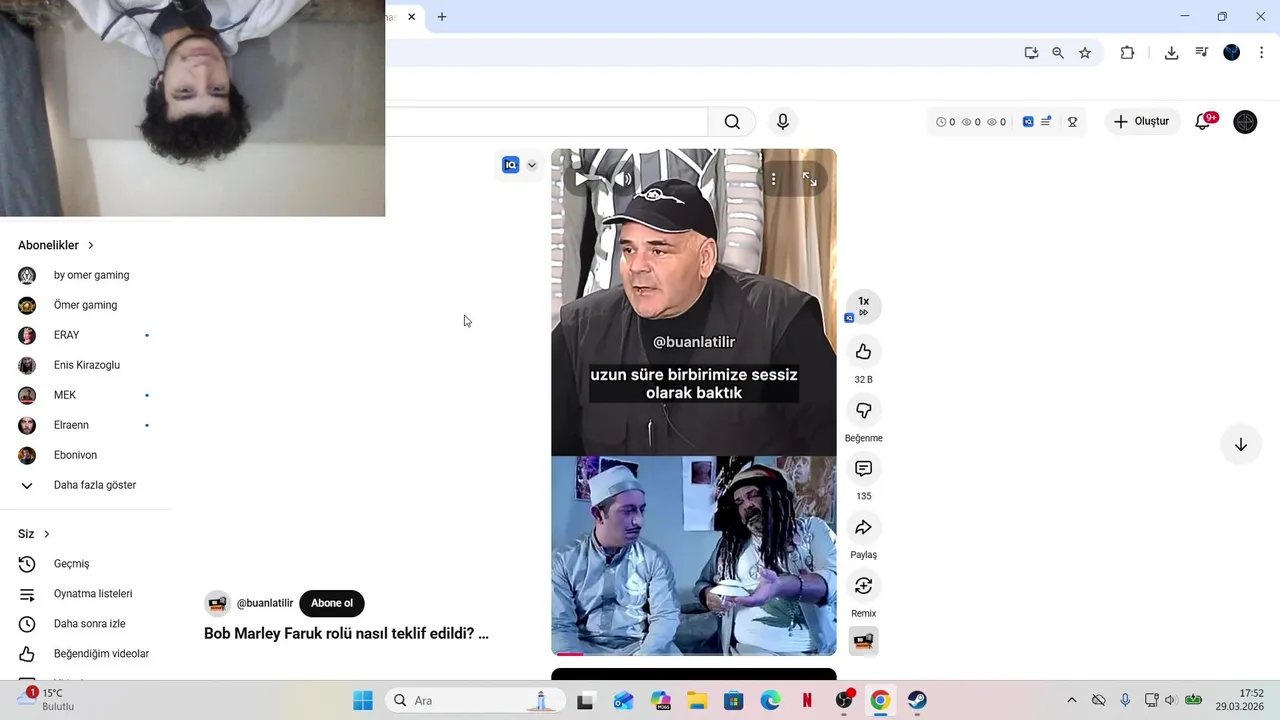The image size is (1280, 720).
Task: Click the Oluştur create button
Action: pos(1141,122)
